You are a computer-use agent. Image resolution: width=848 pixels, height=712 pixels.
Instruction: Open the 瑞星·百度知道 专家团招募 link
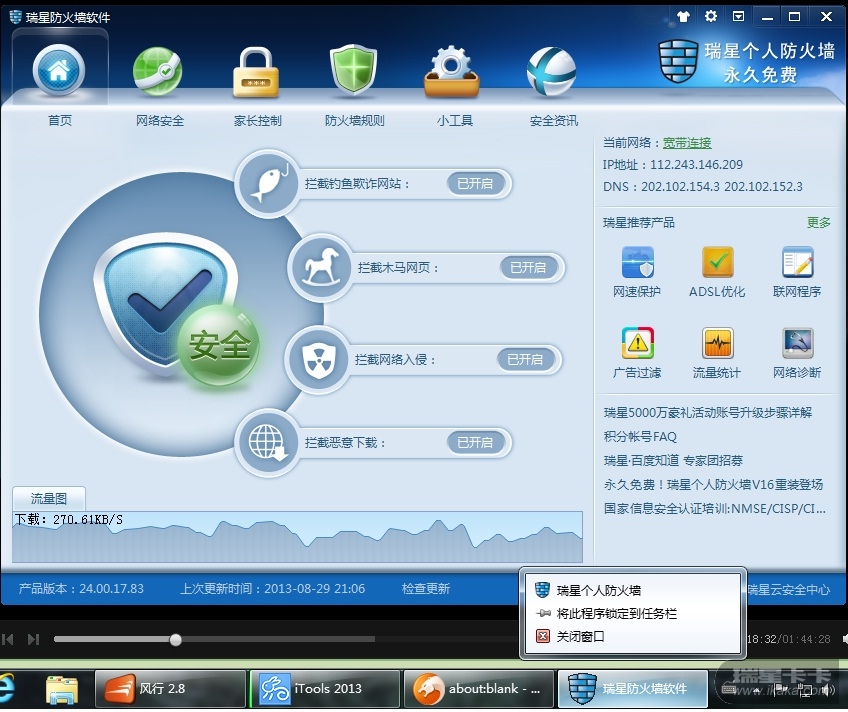pos(673,460)
